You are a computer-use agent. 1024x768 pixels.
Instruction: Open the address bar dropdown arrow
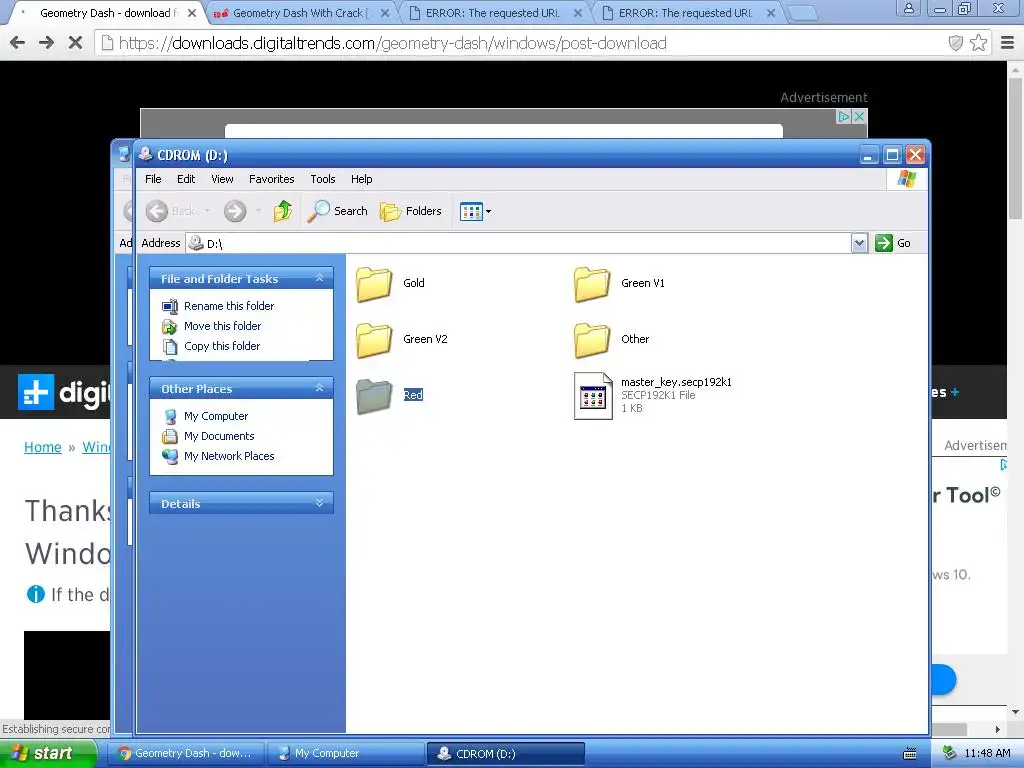pyautogui.click(x=859, y=243)
